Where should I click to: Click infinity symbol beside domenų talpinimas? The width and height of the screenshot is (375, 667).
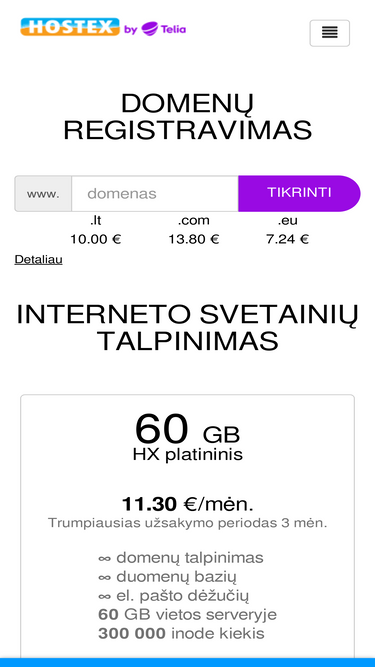[105, 558]
